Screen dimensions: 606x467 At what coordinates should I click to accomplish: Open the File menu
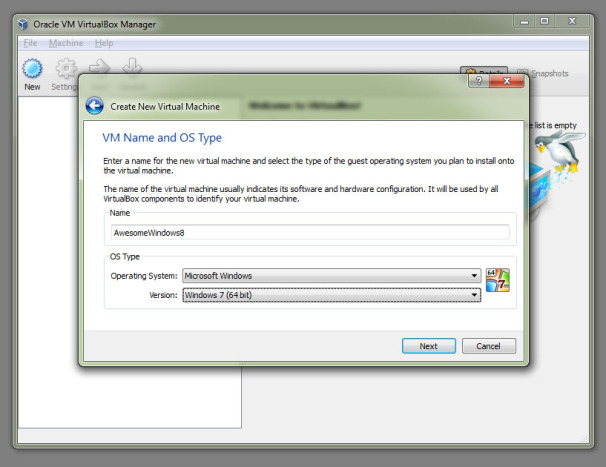30,43
